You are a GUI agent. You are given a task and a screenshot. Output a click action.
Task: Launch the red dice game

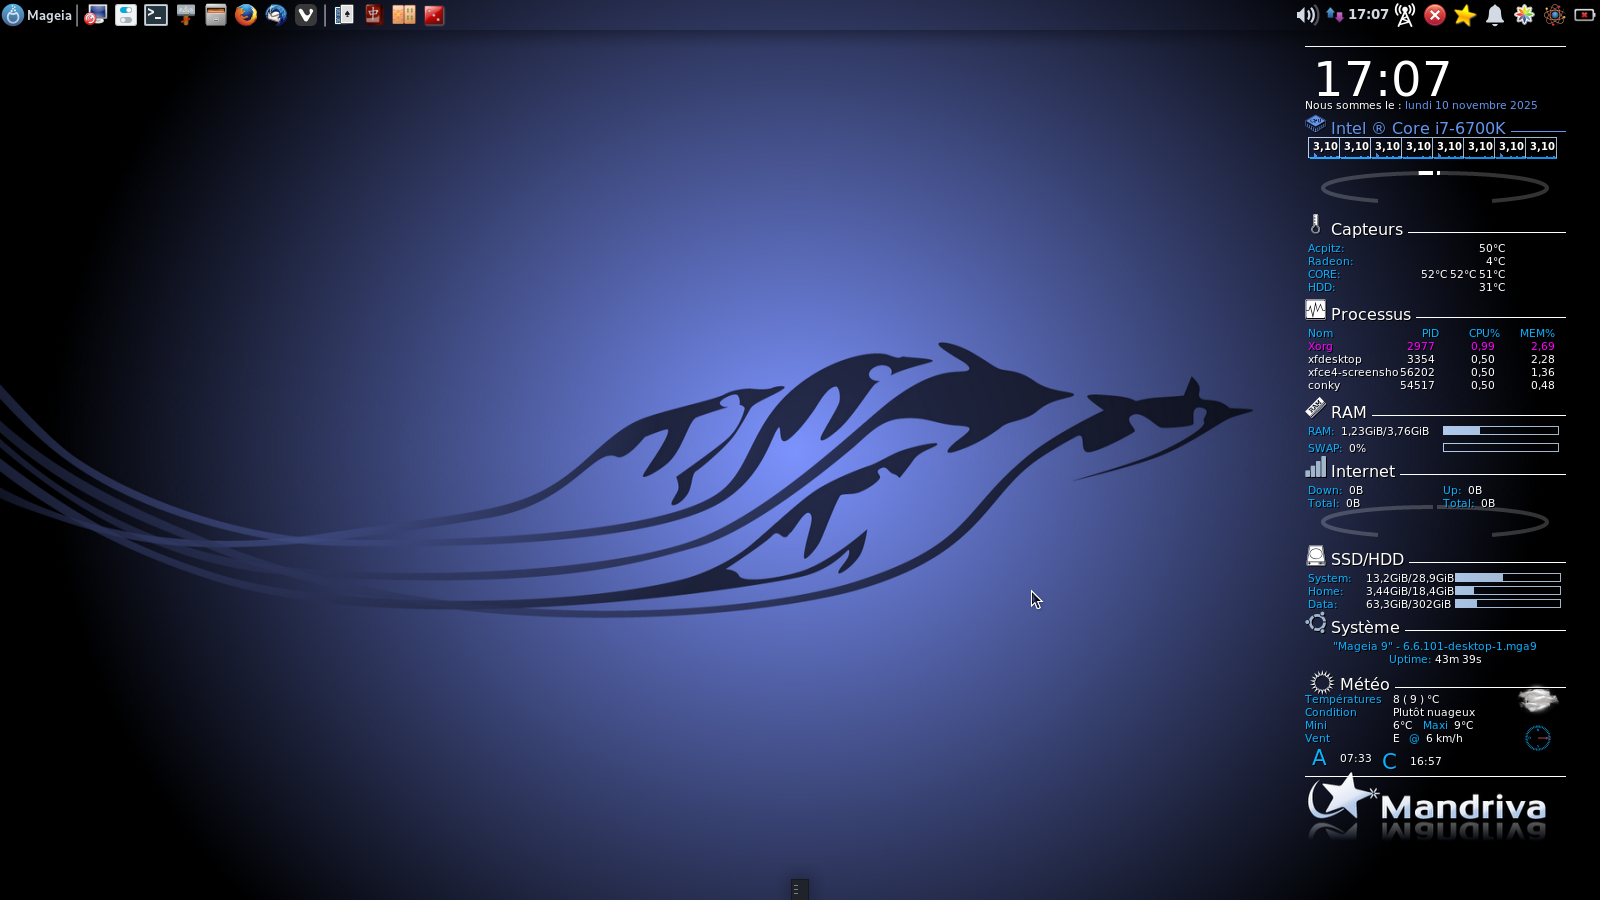click(x=434, y=15)
